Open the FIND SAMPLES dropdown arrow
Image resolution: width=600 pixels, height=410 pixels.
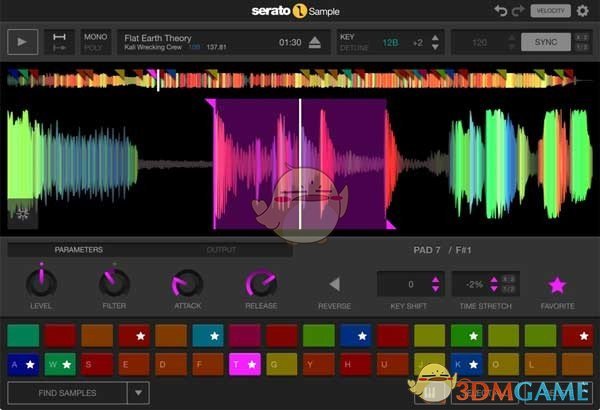point(138,393)
